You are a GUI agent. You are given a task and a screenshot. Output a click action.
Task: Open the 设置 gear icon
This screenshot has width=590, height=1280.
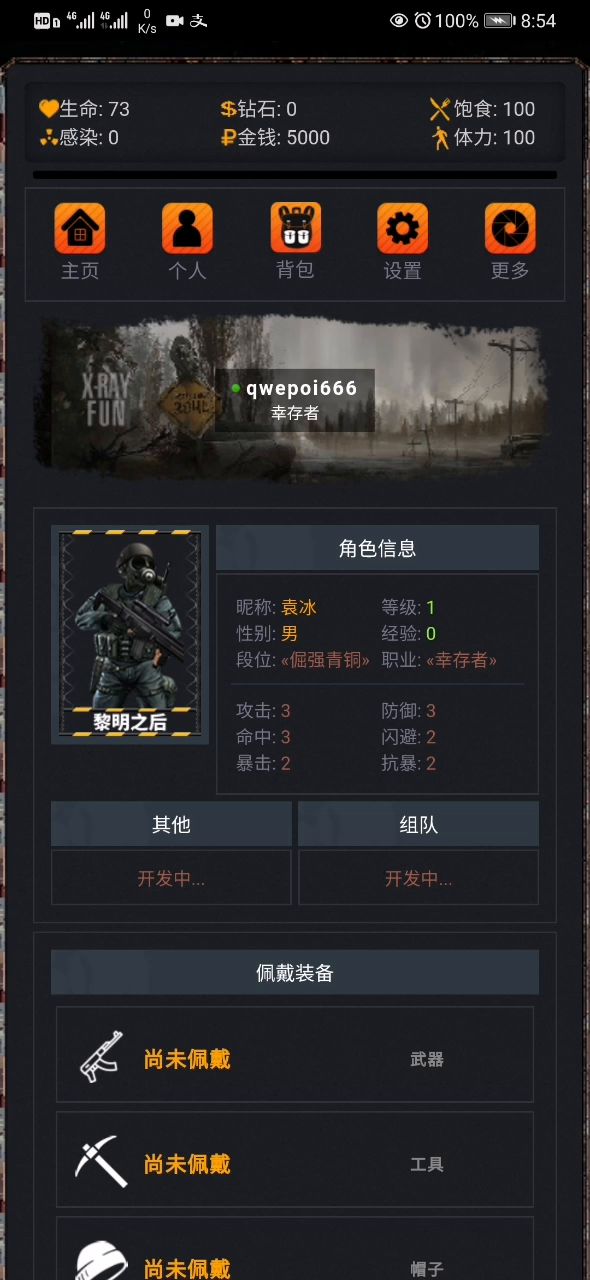pos(402,228)
